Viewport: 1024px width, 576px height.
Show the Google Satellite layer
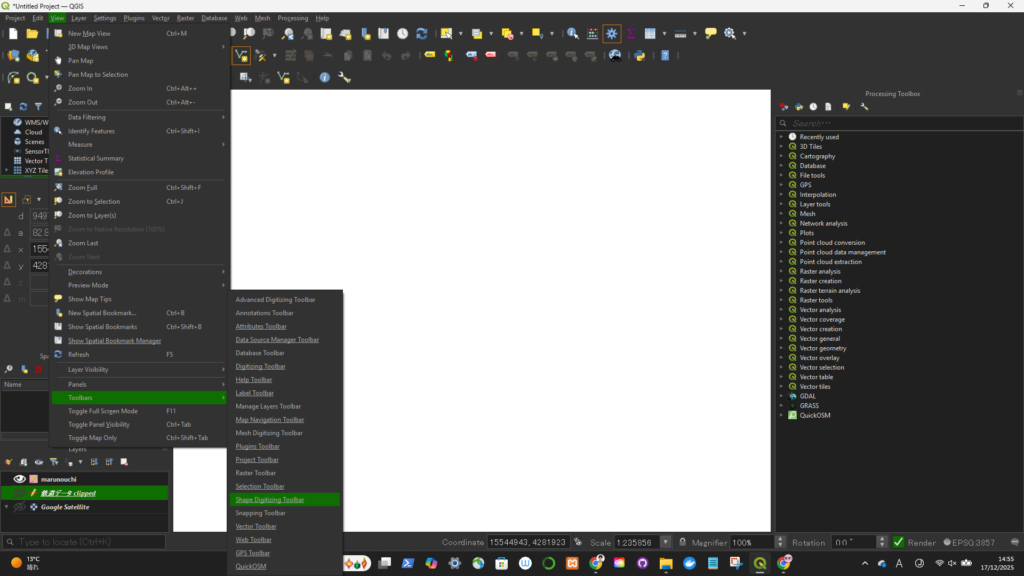pyautogui.click(x=19, y=507)
